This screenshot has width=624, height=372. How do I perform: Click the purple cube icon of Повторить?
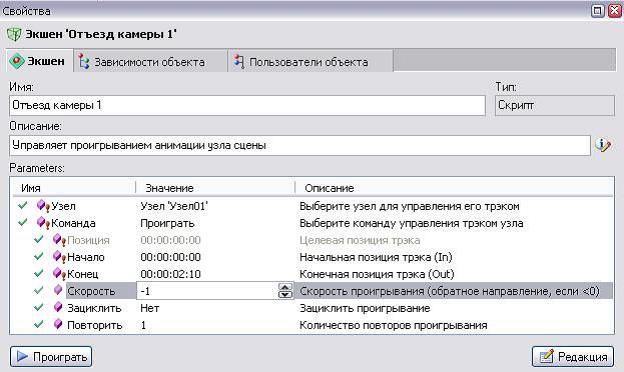click(x=58, y=325)
